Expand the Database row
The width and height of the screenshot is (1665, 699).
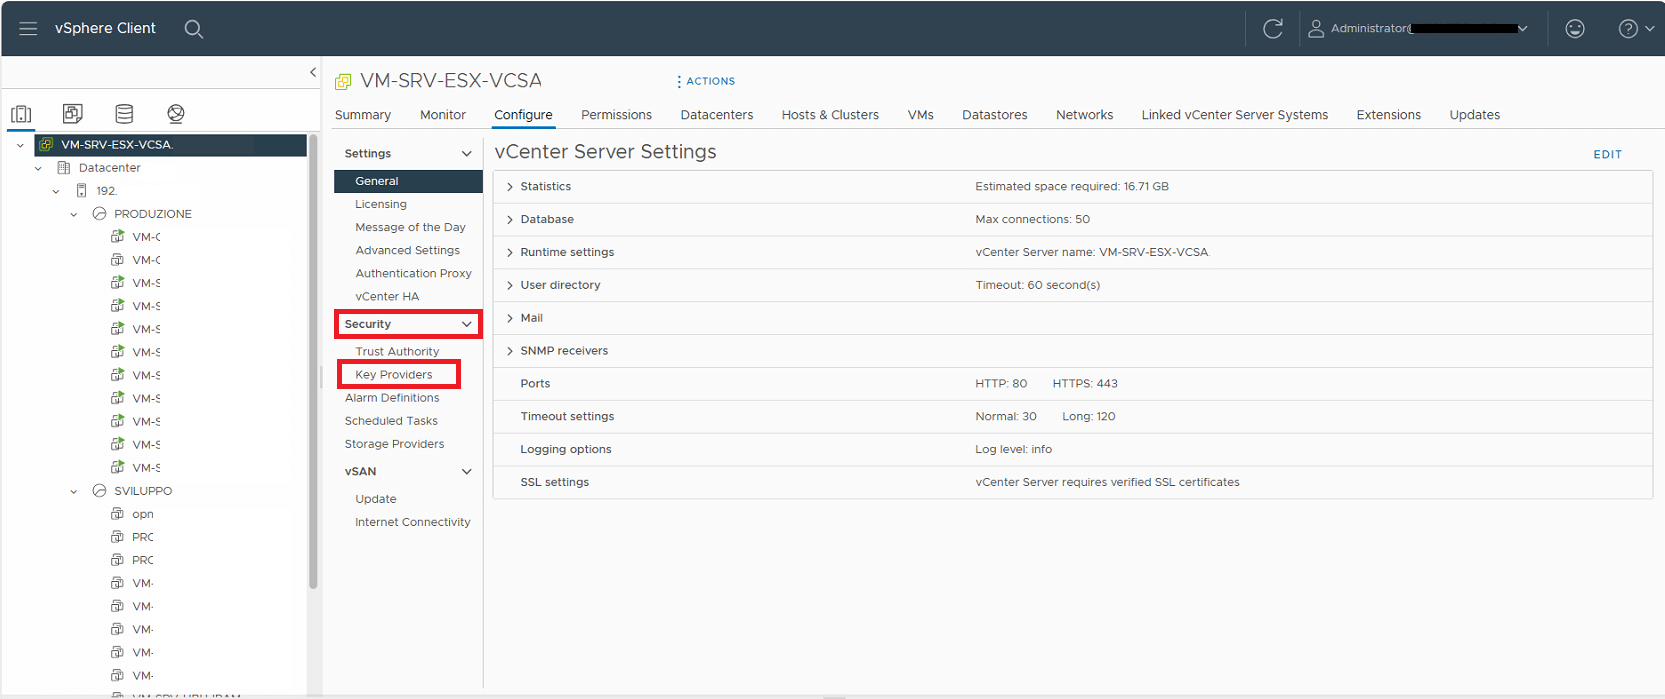[x=510, y=220]
